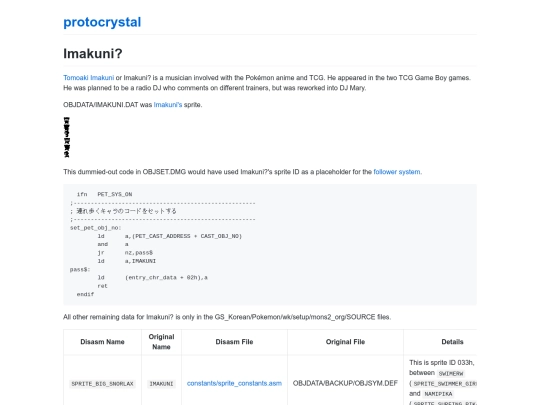Click the ifn PET_SYS_ON code line

point(104,195)
